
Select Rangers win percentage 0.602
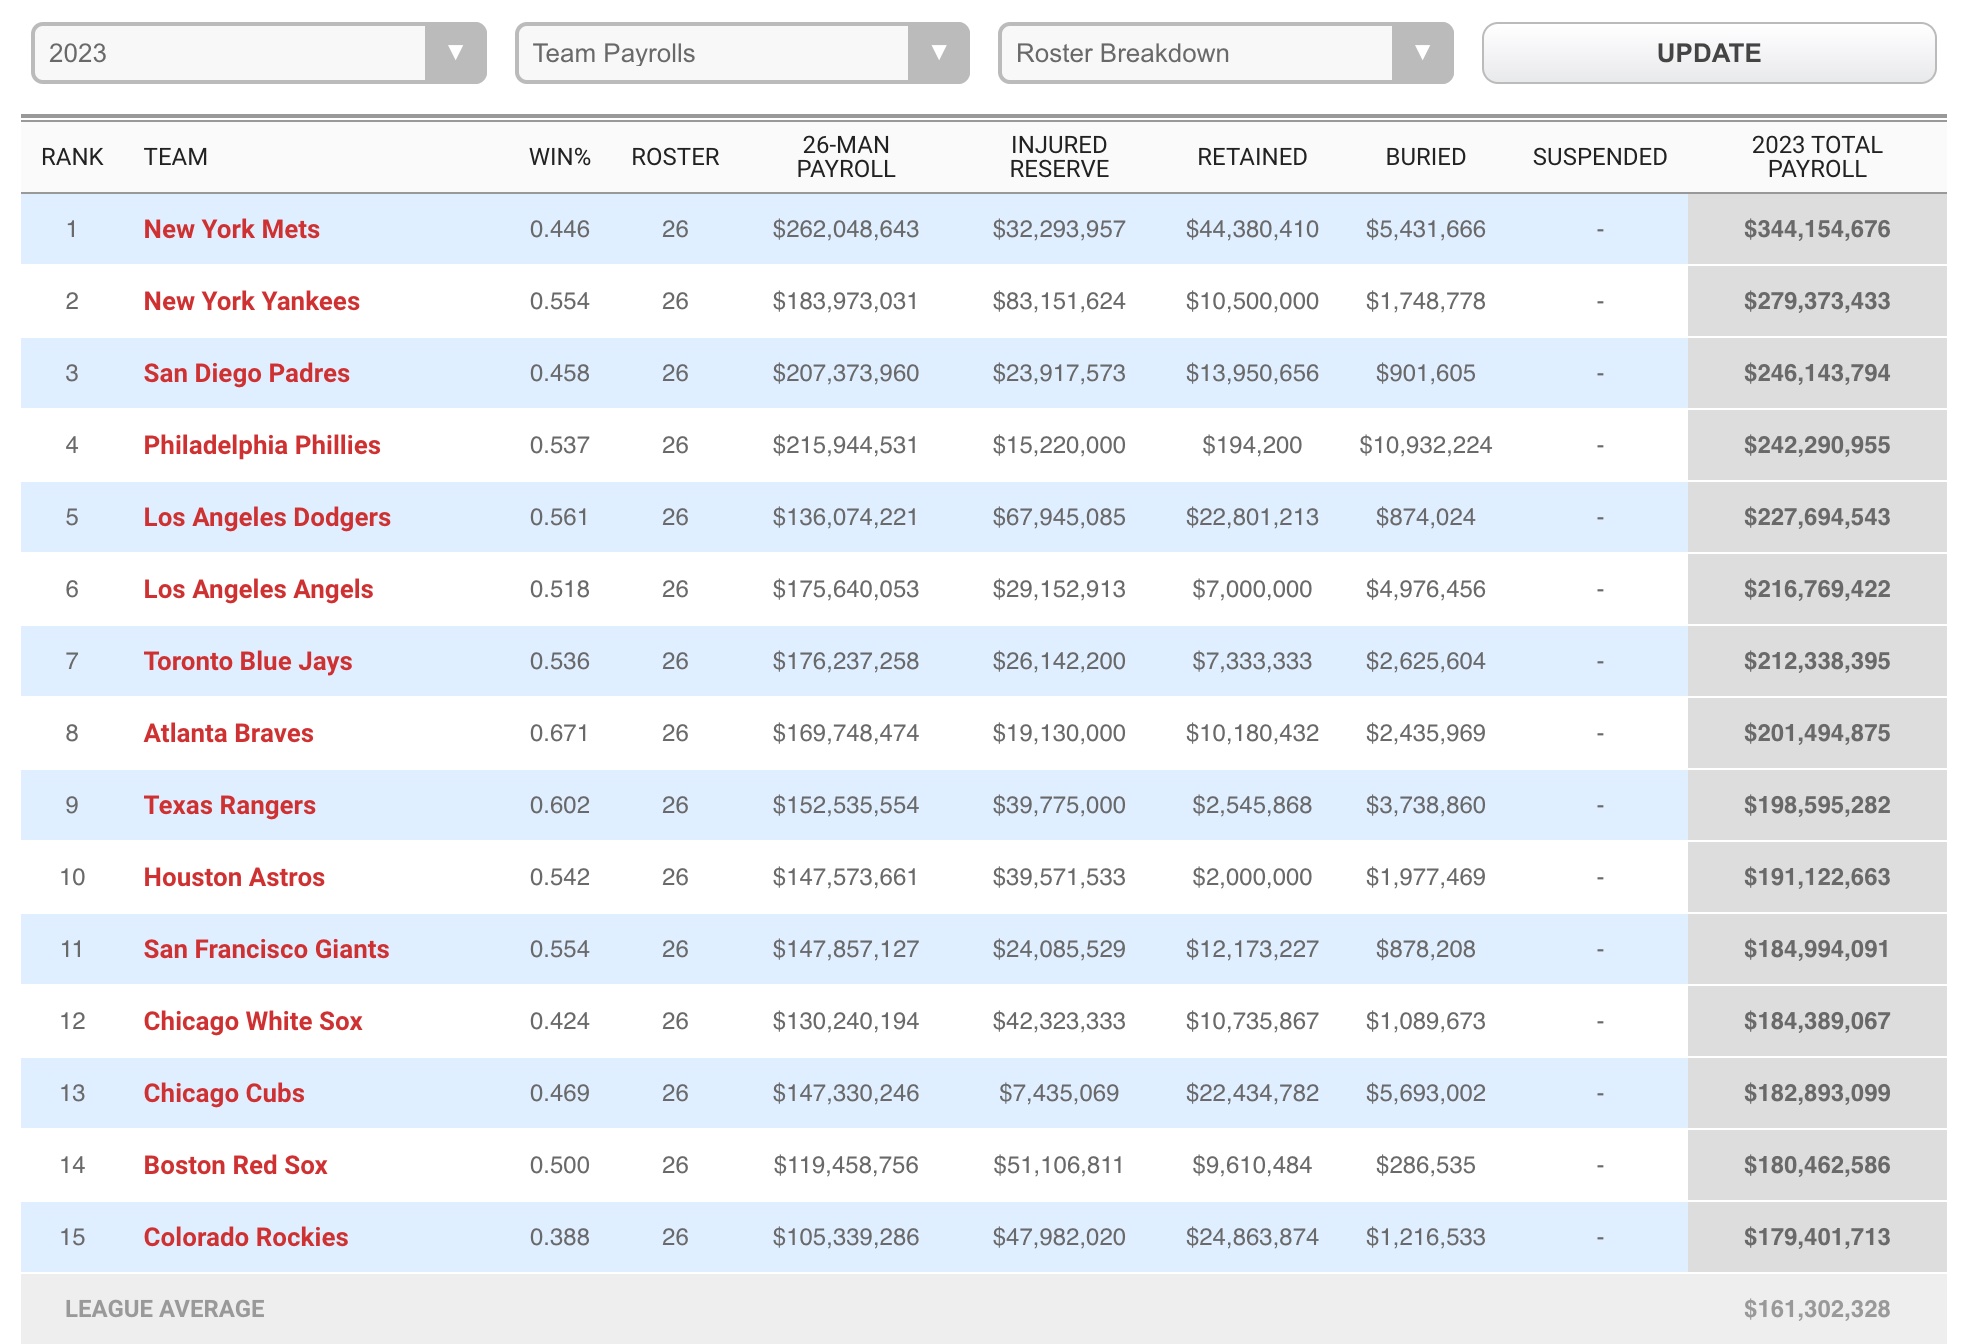(x=560, y=805)
